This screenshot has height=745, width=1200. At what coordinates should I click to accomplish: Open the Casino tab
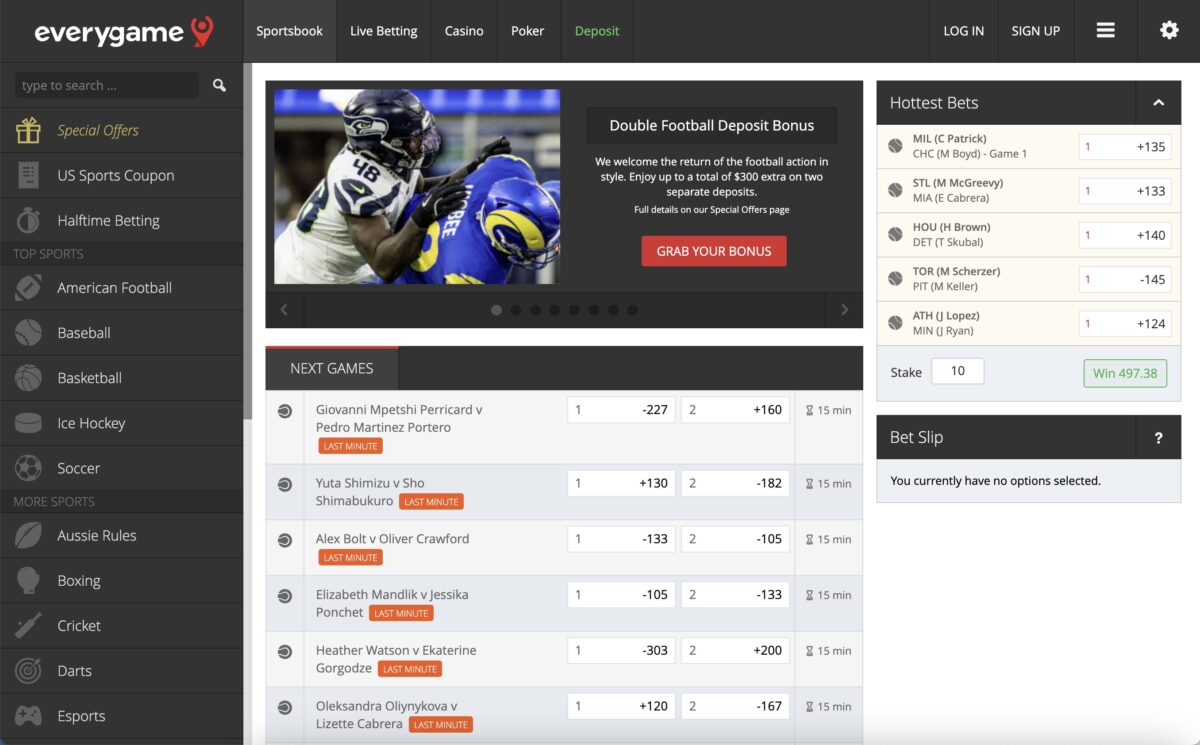coord(464,31)
